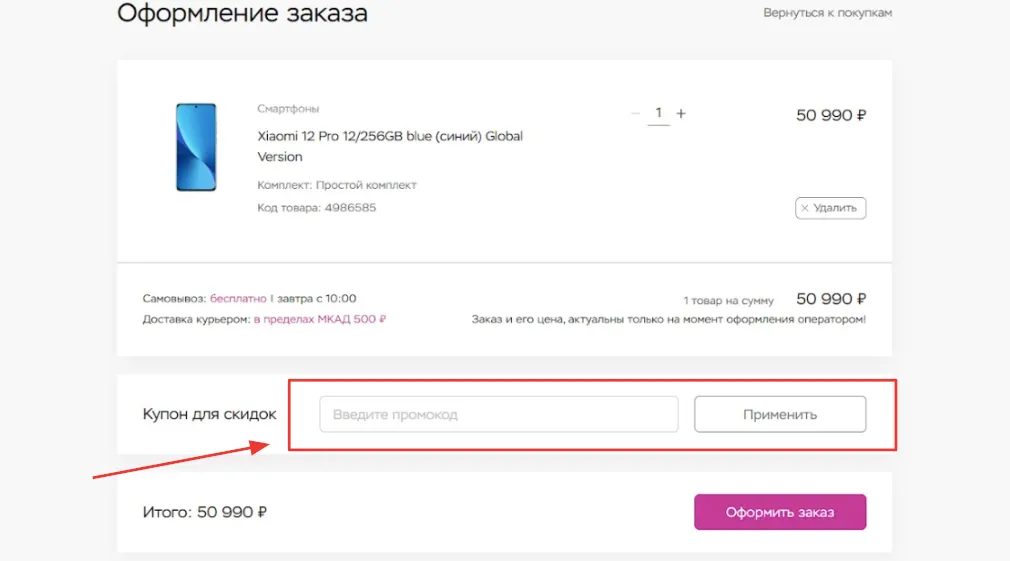Click the quantity field showing 1
Viewport: 1010px width, 561px height.
click(x=658, y=113)
